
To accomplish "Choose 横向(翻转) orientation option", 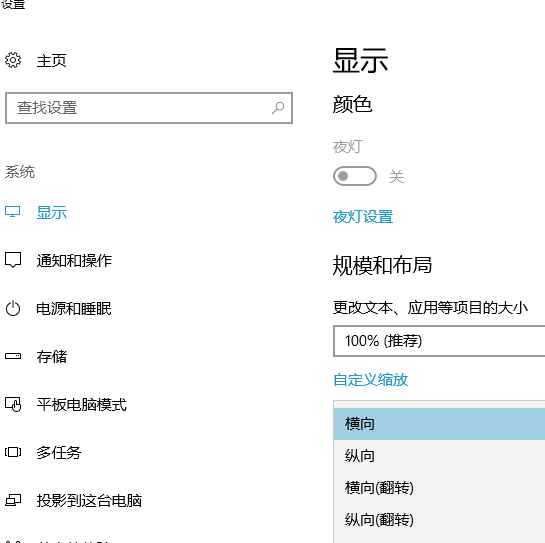I will [439, 488].
